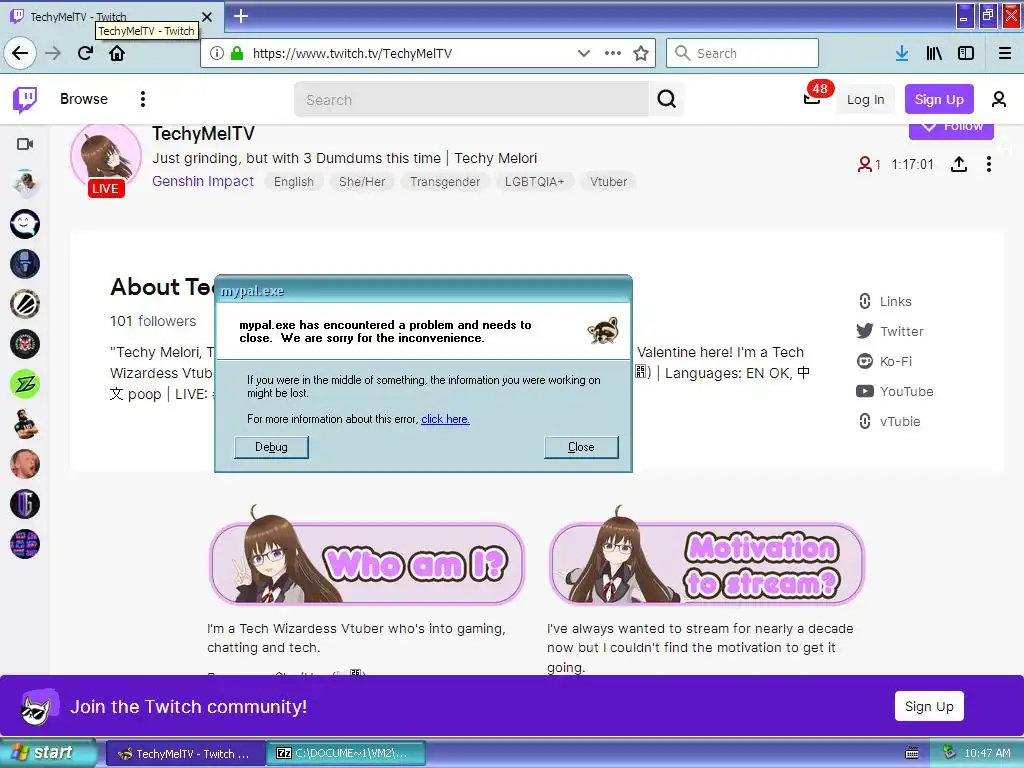Click the share upload icon next to stream time
Image resolution: width=1024 pixels, height=768 pixels.
(x=959, y=164)
